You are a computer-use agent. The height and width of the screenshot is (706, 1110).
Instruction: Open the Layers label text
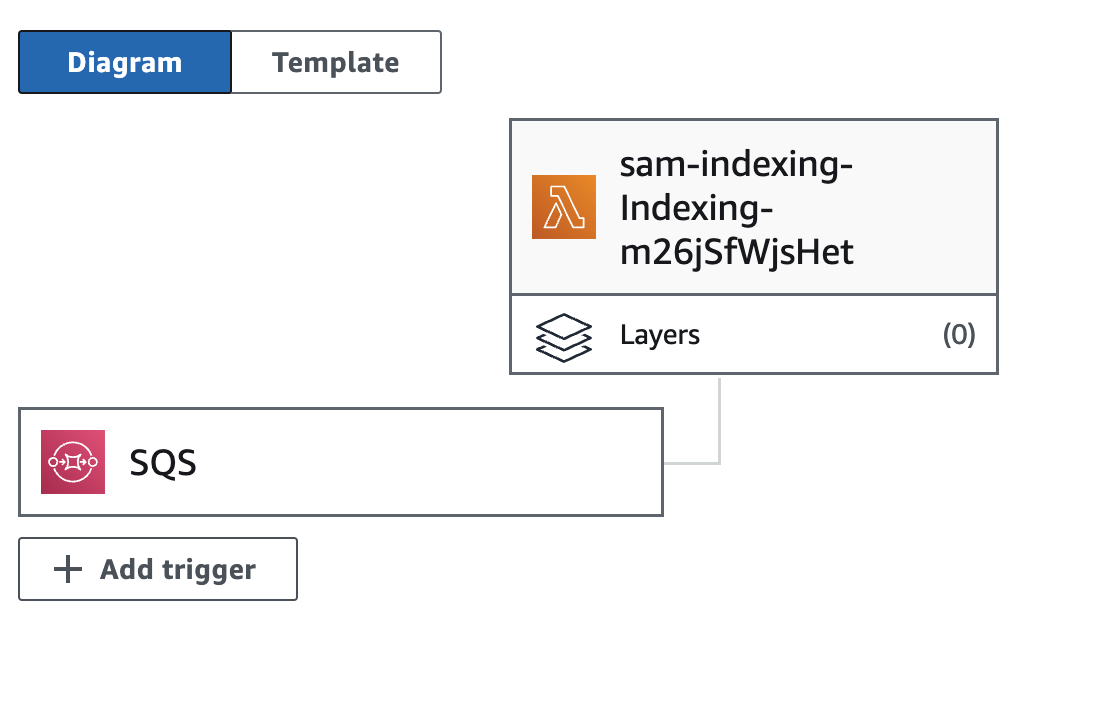pyautogui.click(x=660, y=335)
